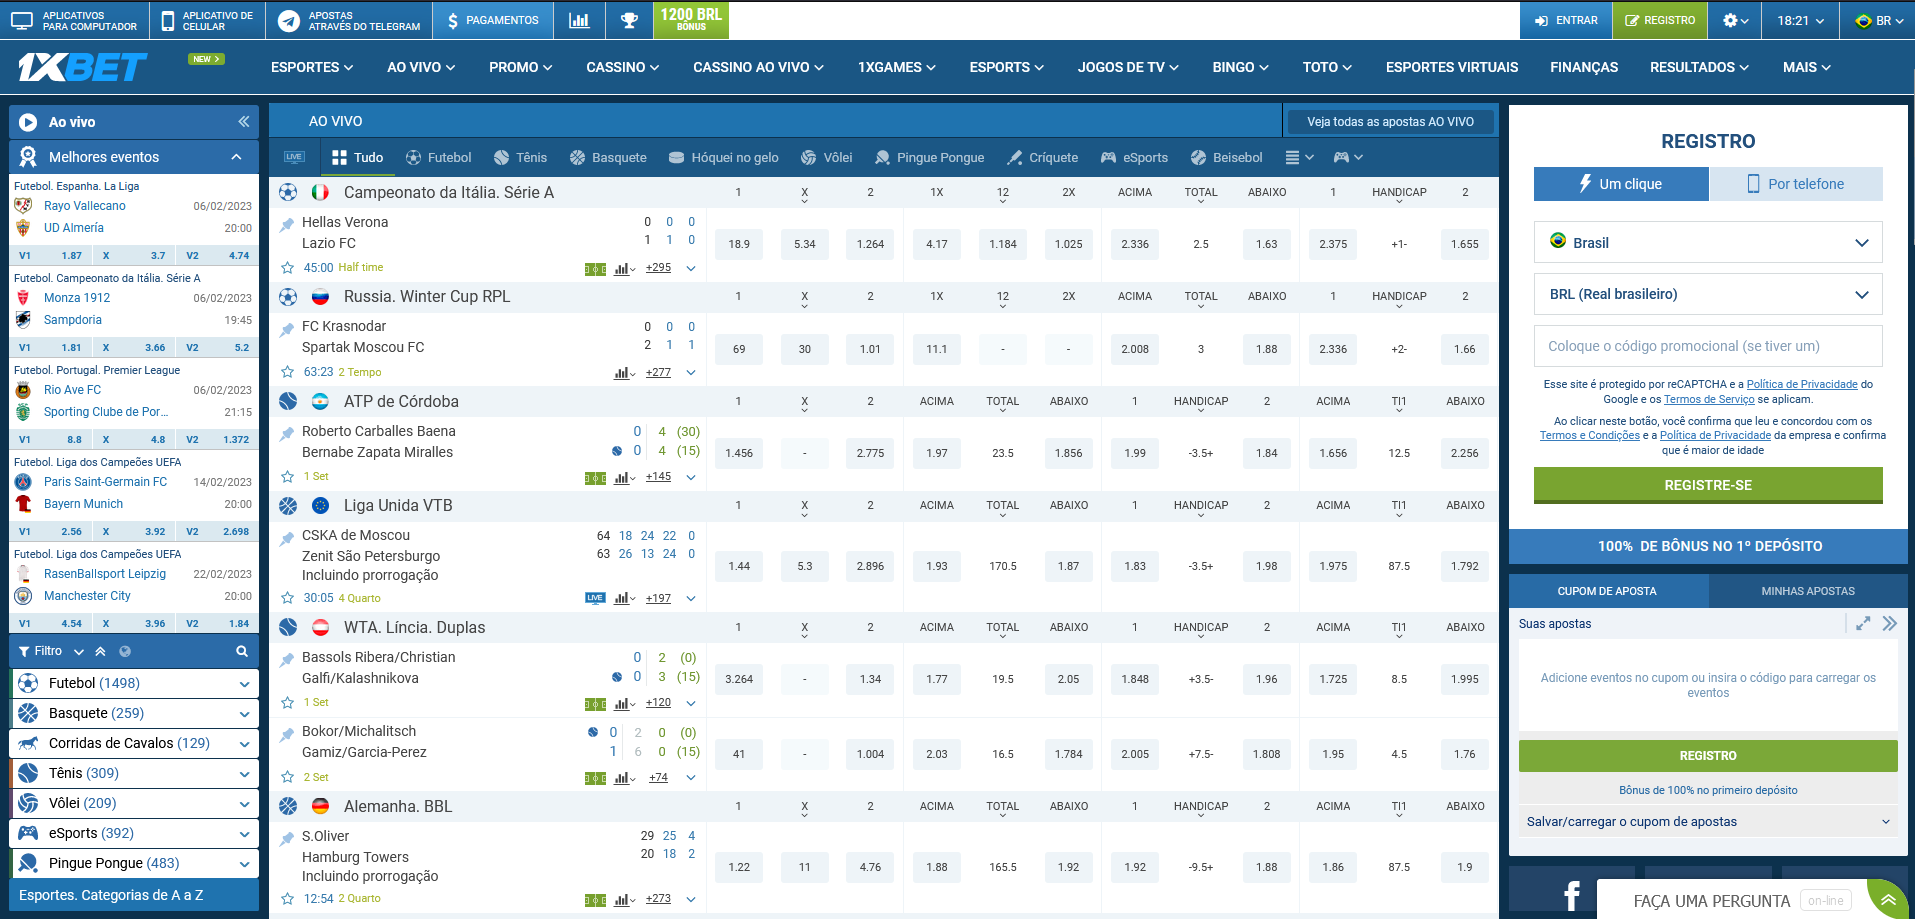Switch to Por telefone registration tab
This screenshot has width=1915, height=919.
[x=1795, y=184]
